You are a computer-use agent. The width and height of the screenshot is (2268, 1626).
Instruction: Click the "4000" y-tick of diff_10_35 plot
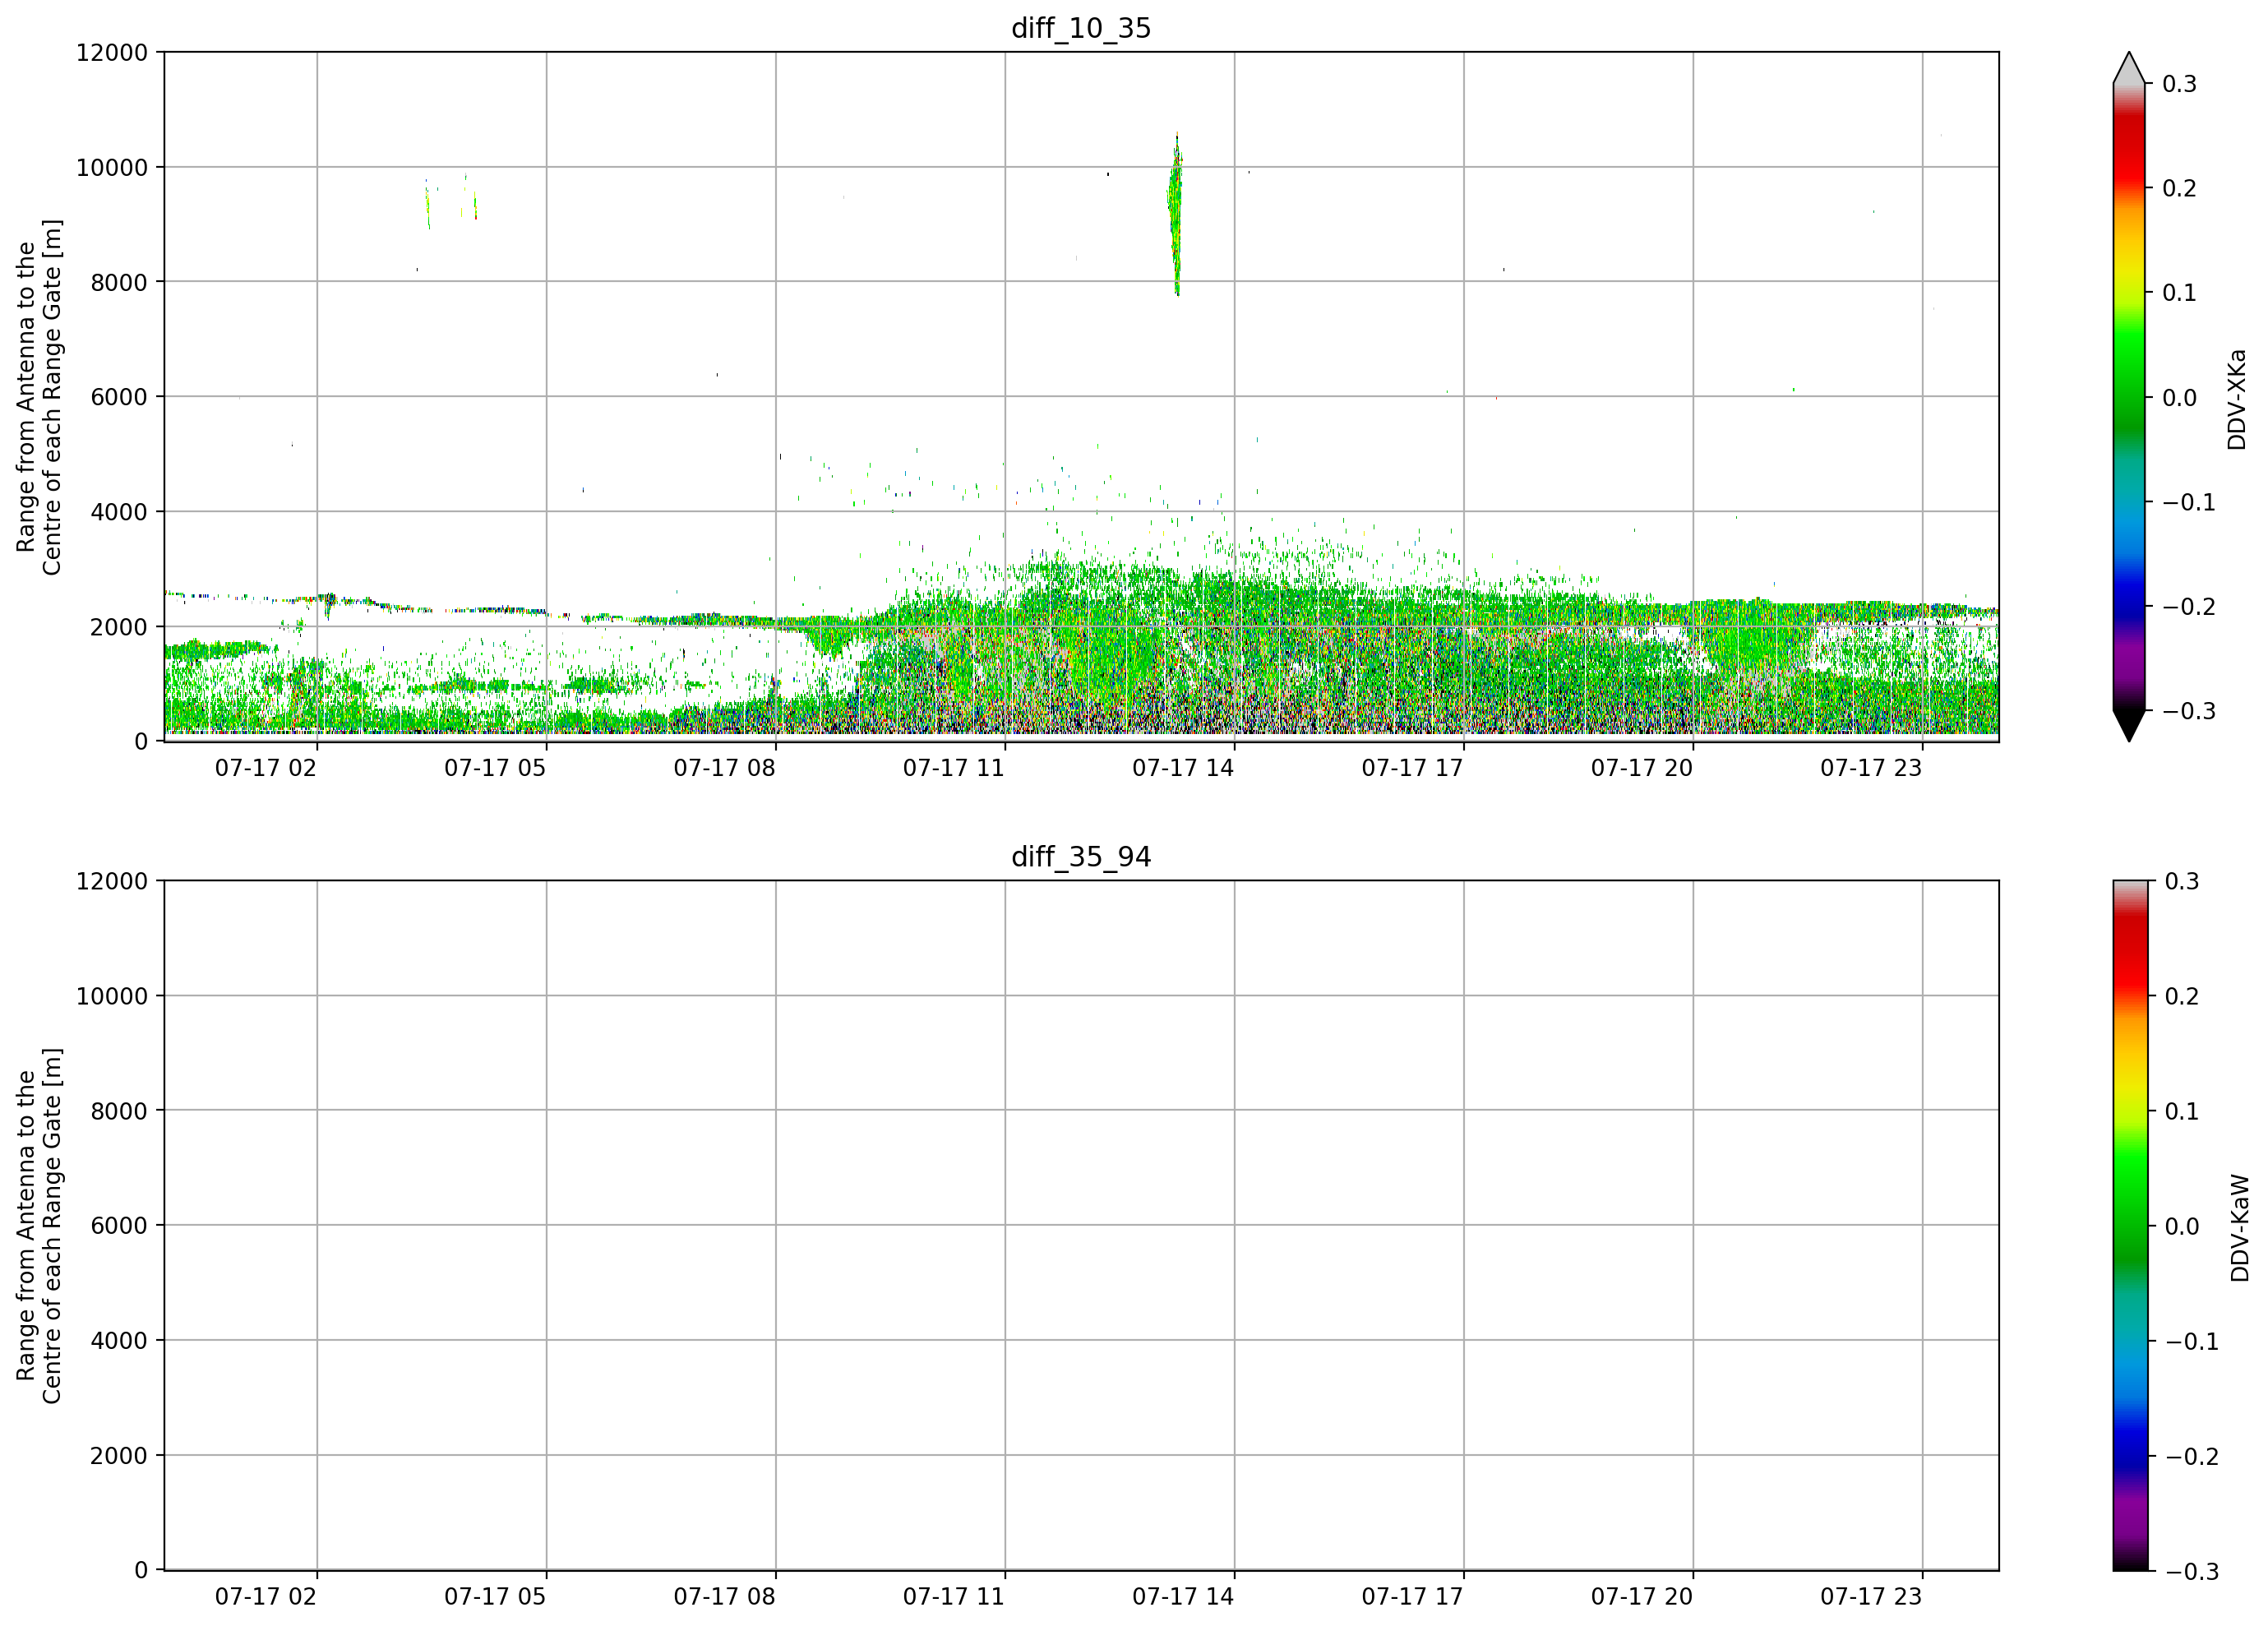(x=119, y=512)
